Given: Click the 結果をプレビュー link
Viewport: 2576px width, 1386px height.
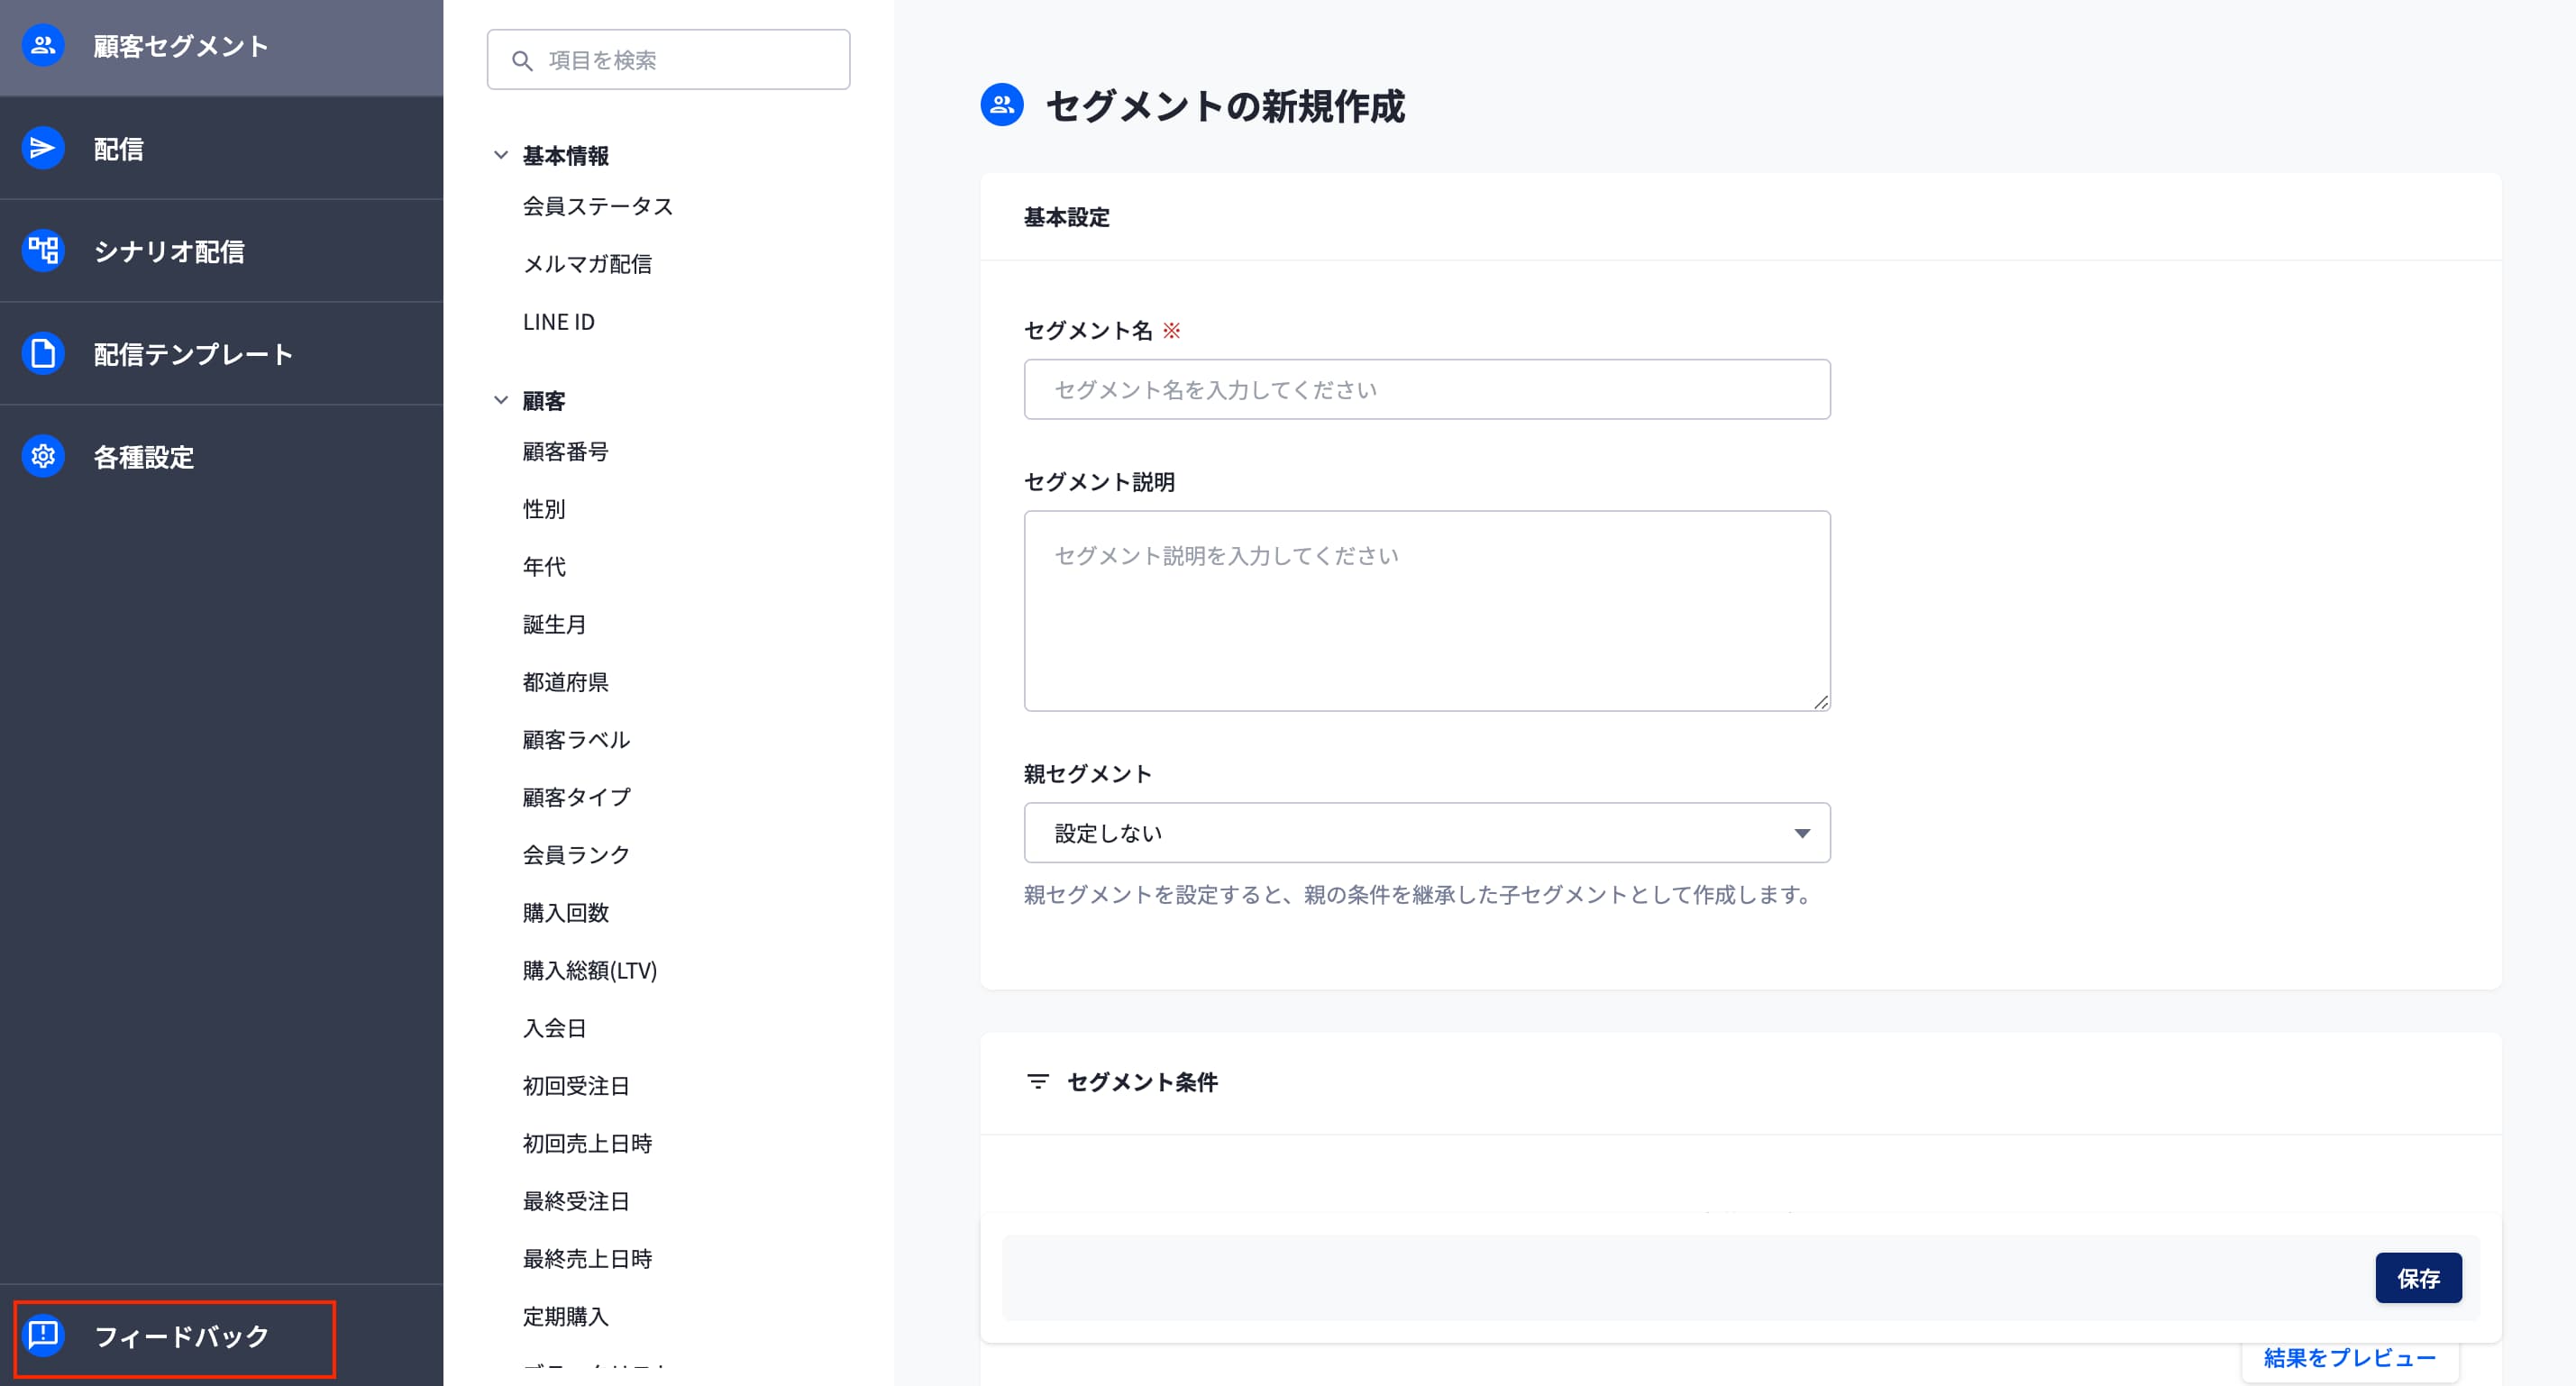Looking at the screenshot, I should tap(2348, 1358).
